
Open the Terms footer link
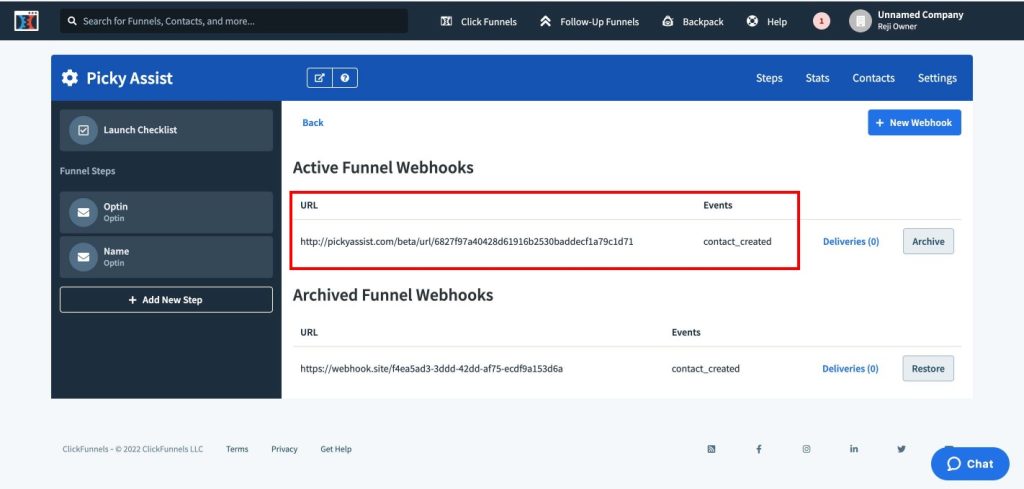point(237,449)
